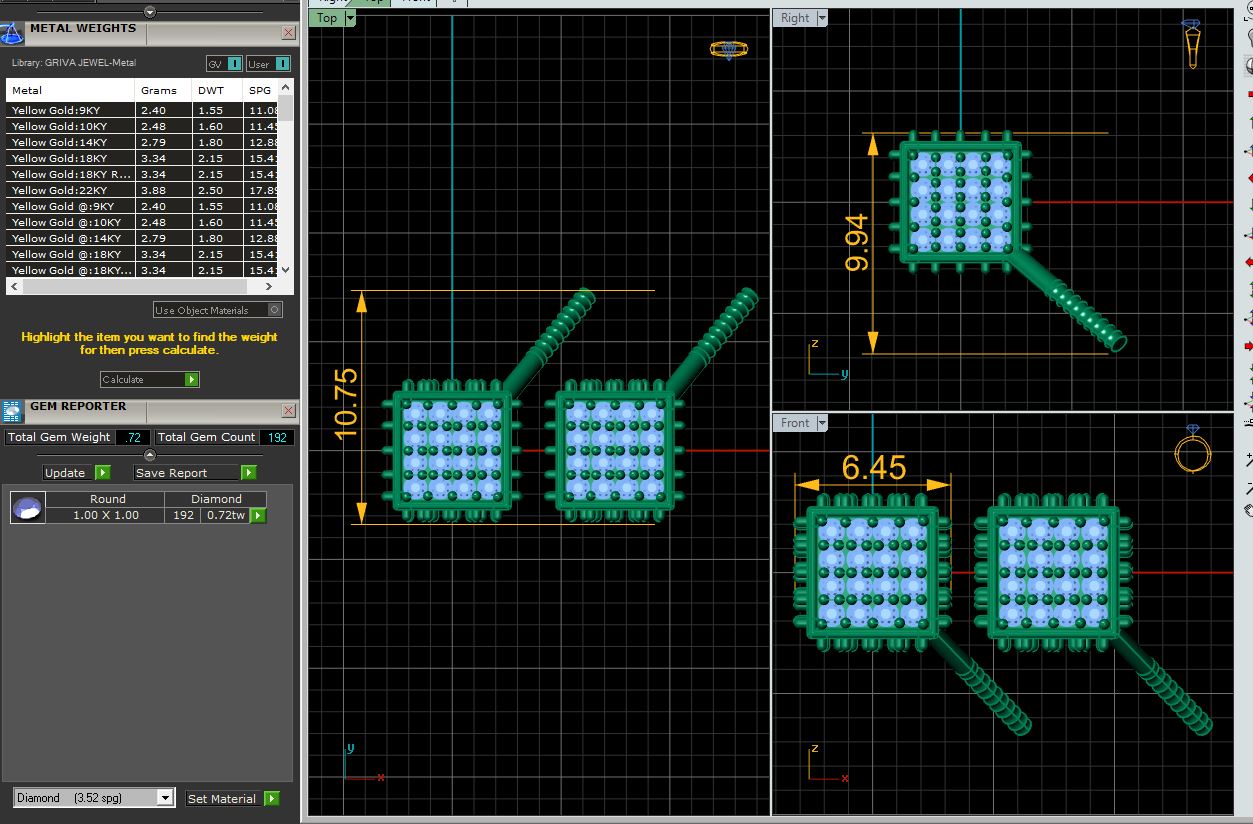Click the Total Gem Count value field
The height and width of the screenshot is (824, 1253).
pos(277,437)
